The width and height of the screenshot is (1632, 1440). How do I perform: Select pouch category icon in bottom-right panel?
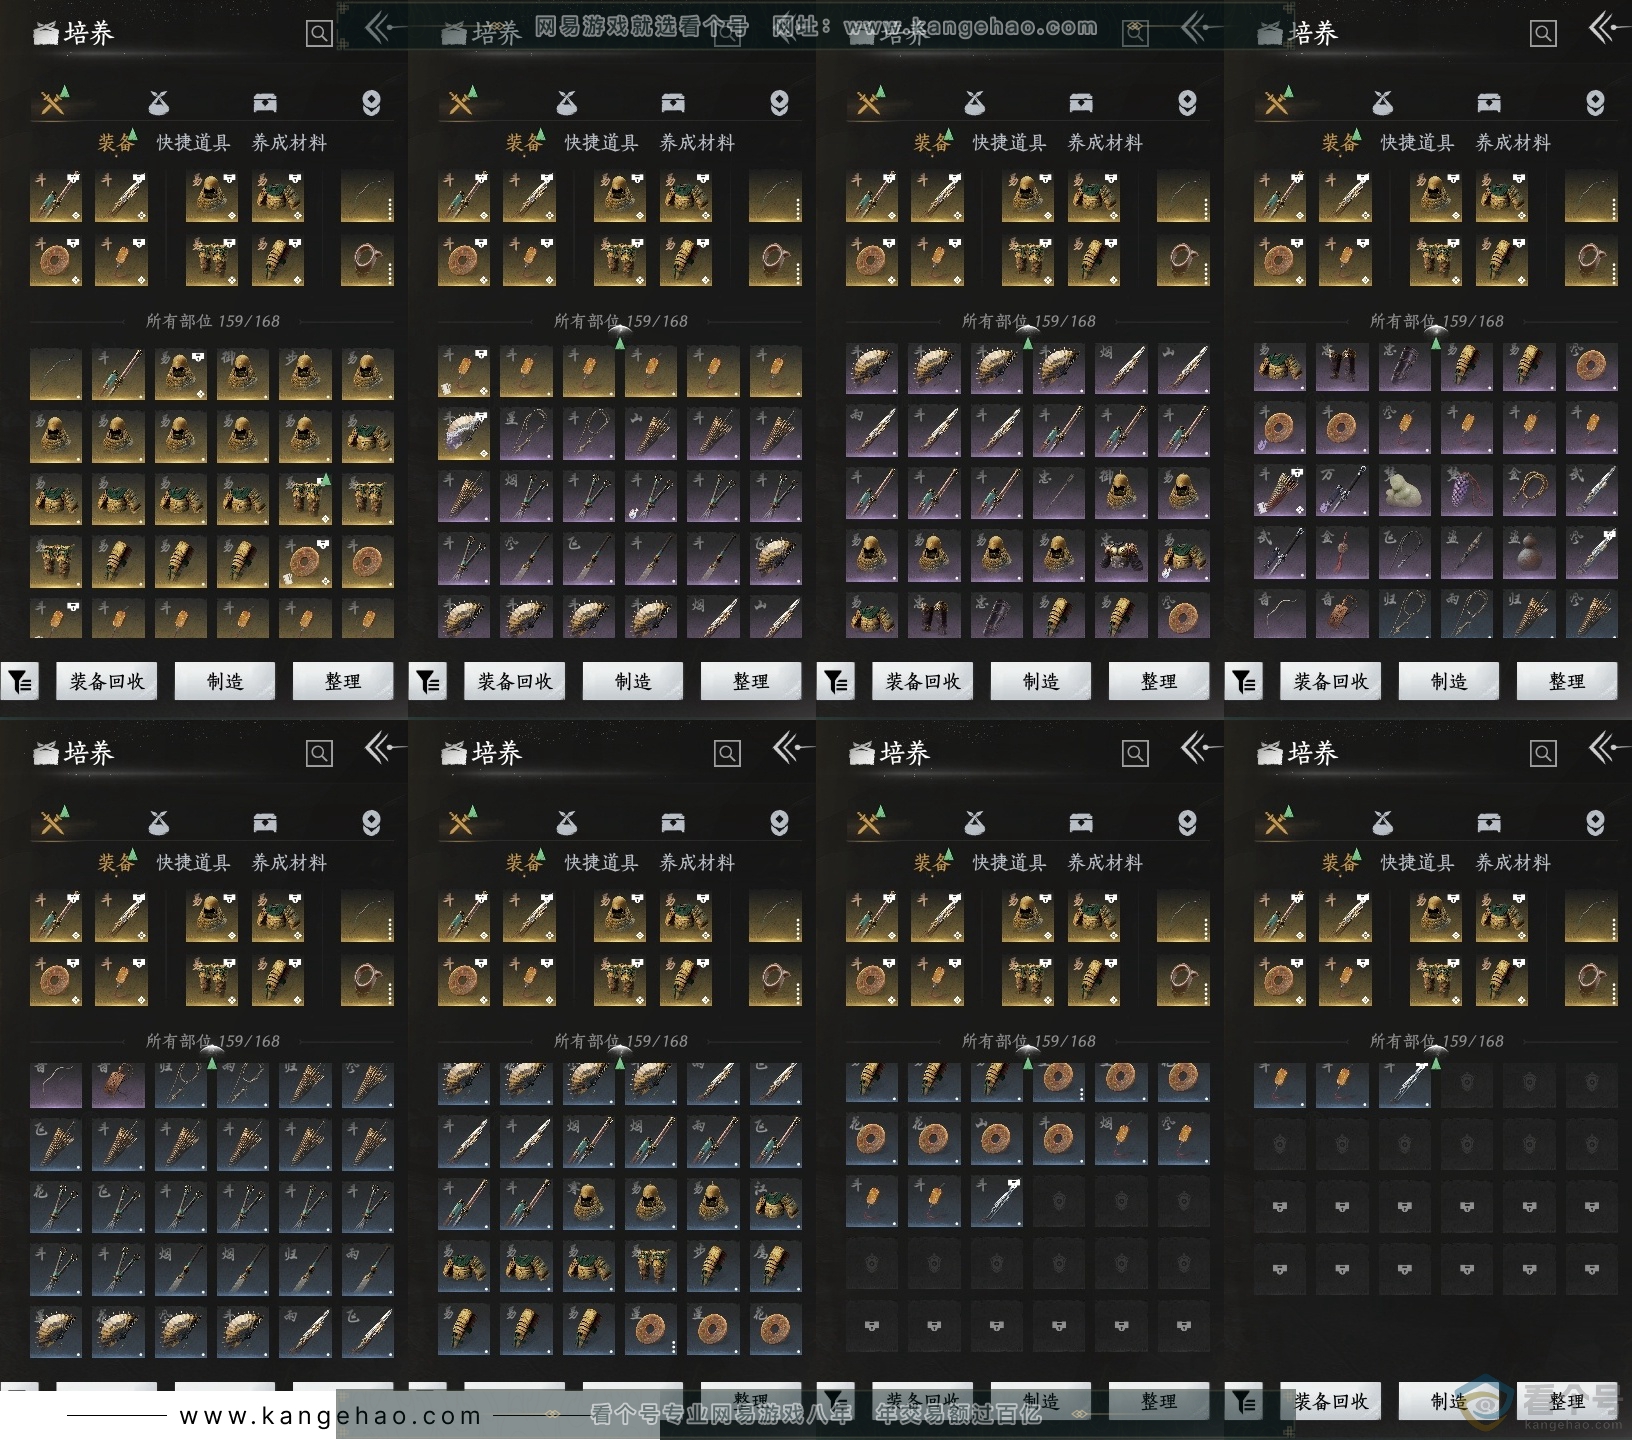pos(1382,822)
